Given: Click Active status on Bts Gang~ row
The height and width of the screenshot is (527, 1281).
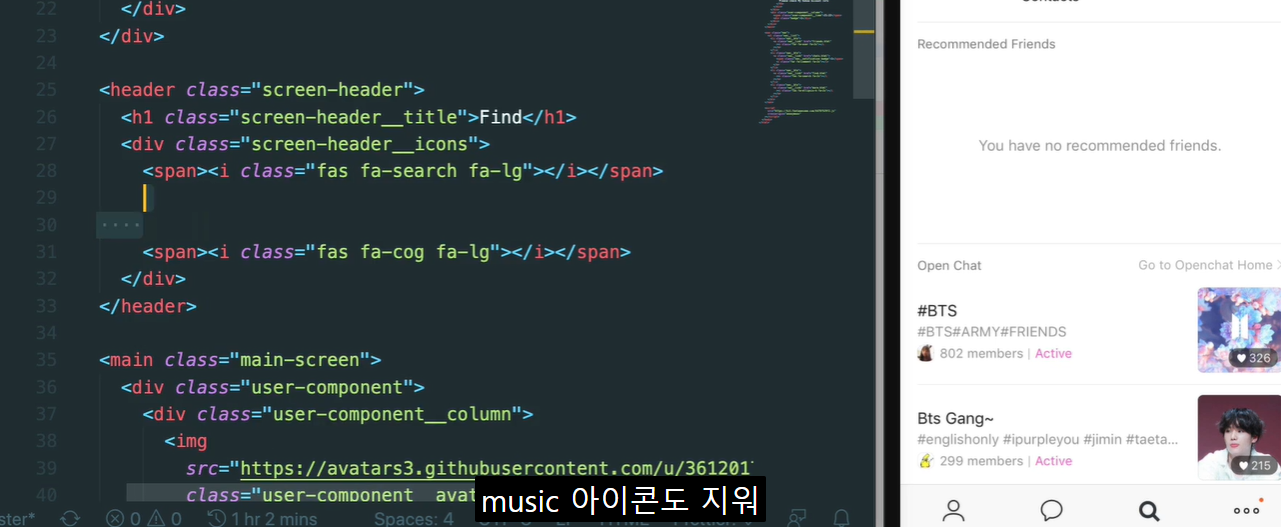Looking at the screenshot, I should click(1053, 461).
